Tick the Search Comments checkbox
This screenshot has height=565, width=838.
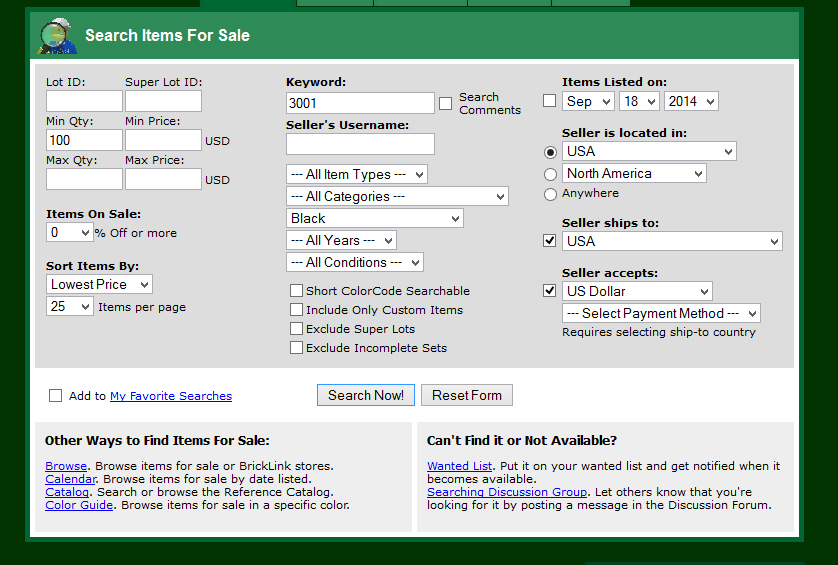point(445,103)
